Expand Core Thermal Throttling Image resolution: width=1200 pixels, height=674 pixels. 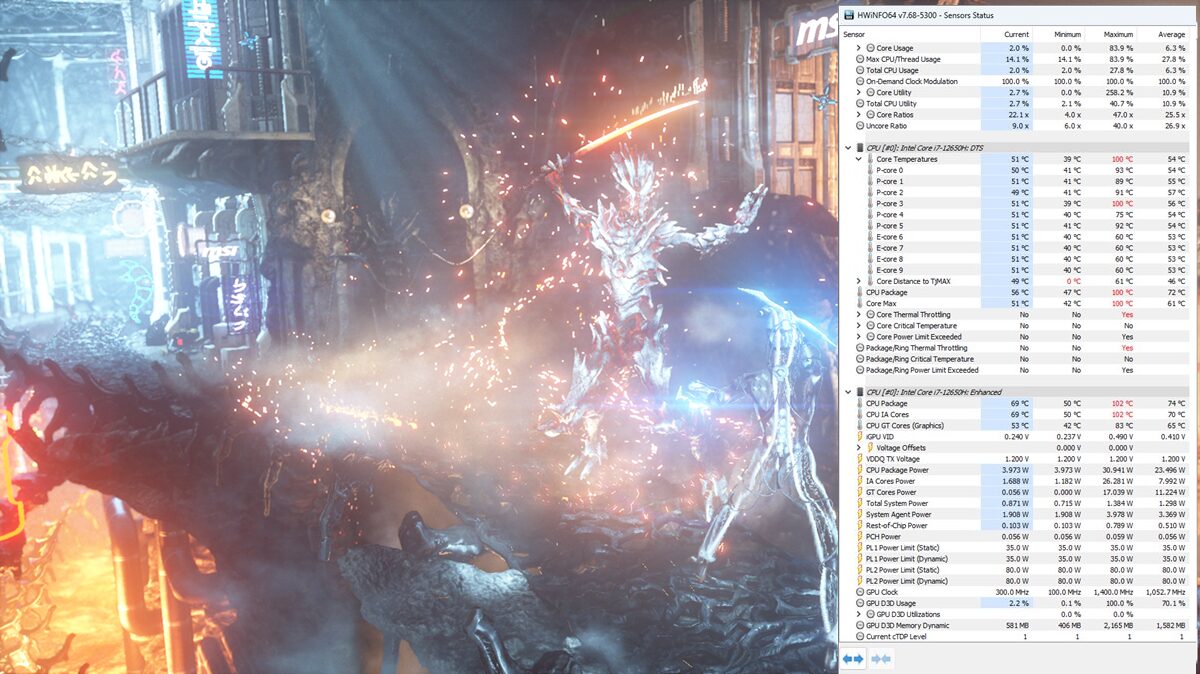pos(858,314)
